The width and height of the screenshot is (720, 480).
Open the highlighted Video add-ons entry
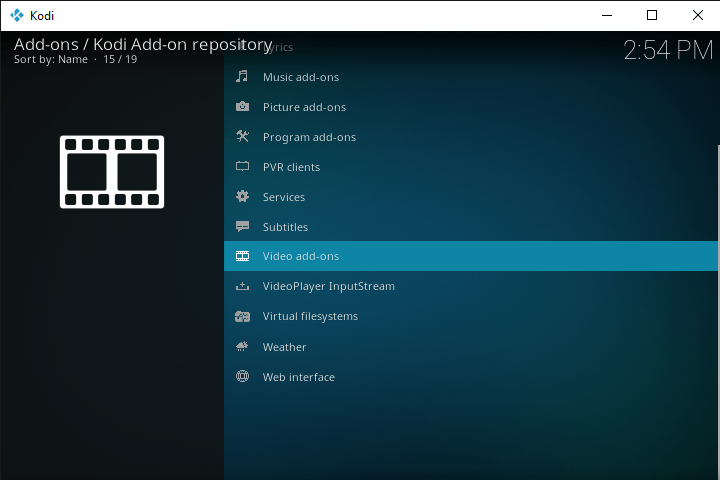coord(471,256)
